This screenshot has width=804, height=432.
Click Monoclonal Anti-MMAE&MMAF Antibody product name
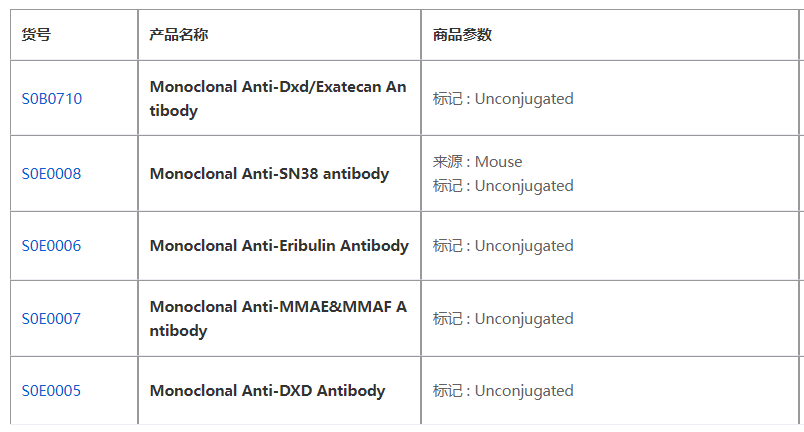(x=277, y=319)
